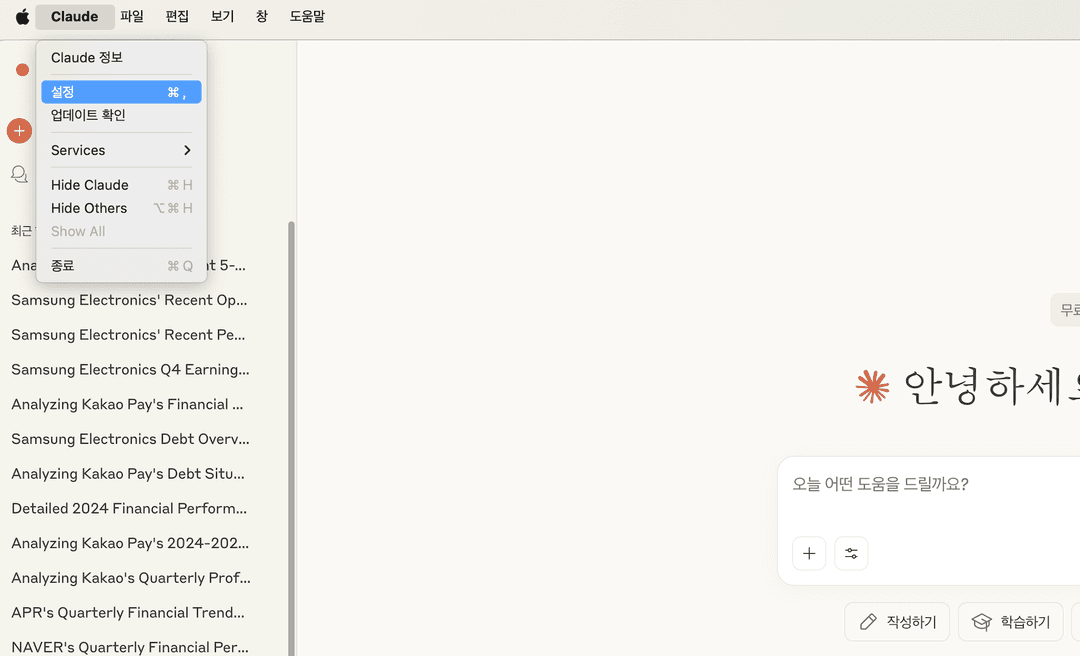Open chat Analyzing Kakao Pay's 2024-202...
Image resolution: width=1080 pixels, height=656 pixels.
(x=130, y=543)
